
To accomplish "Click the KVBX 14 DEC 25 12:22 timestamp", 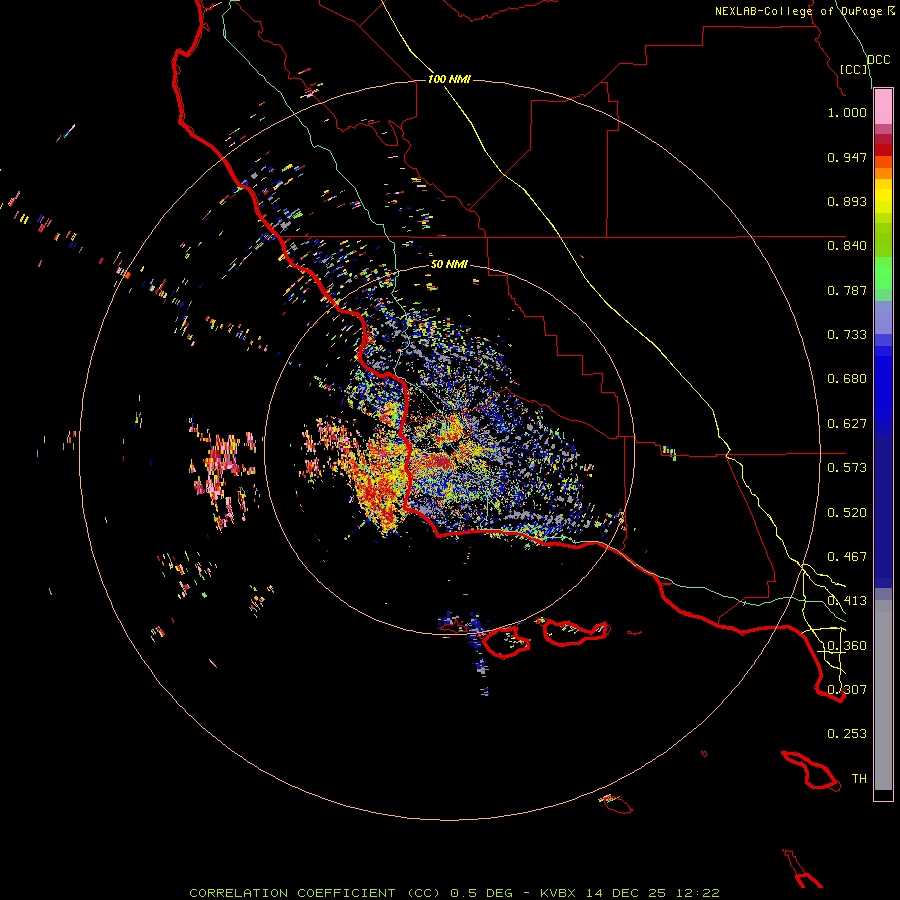I will (630, 893).
